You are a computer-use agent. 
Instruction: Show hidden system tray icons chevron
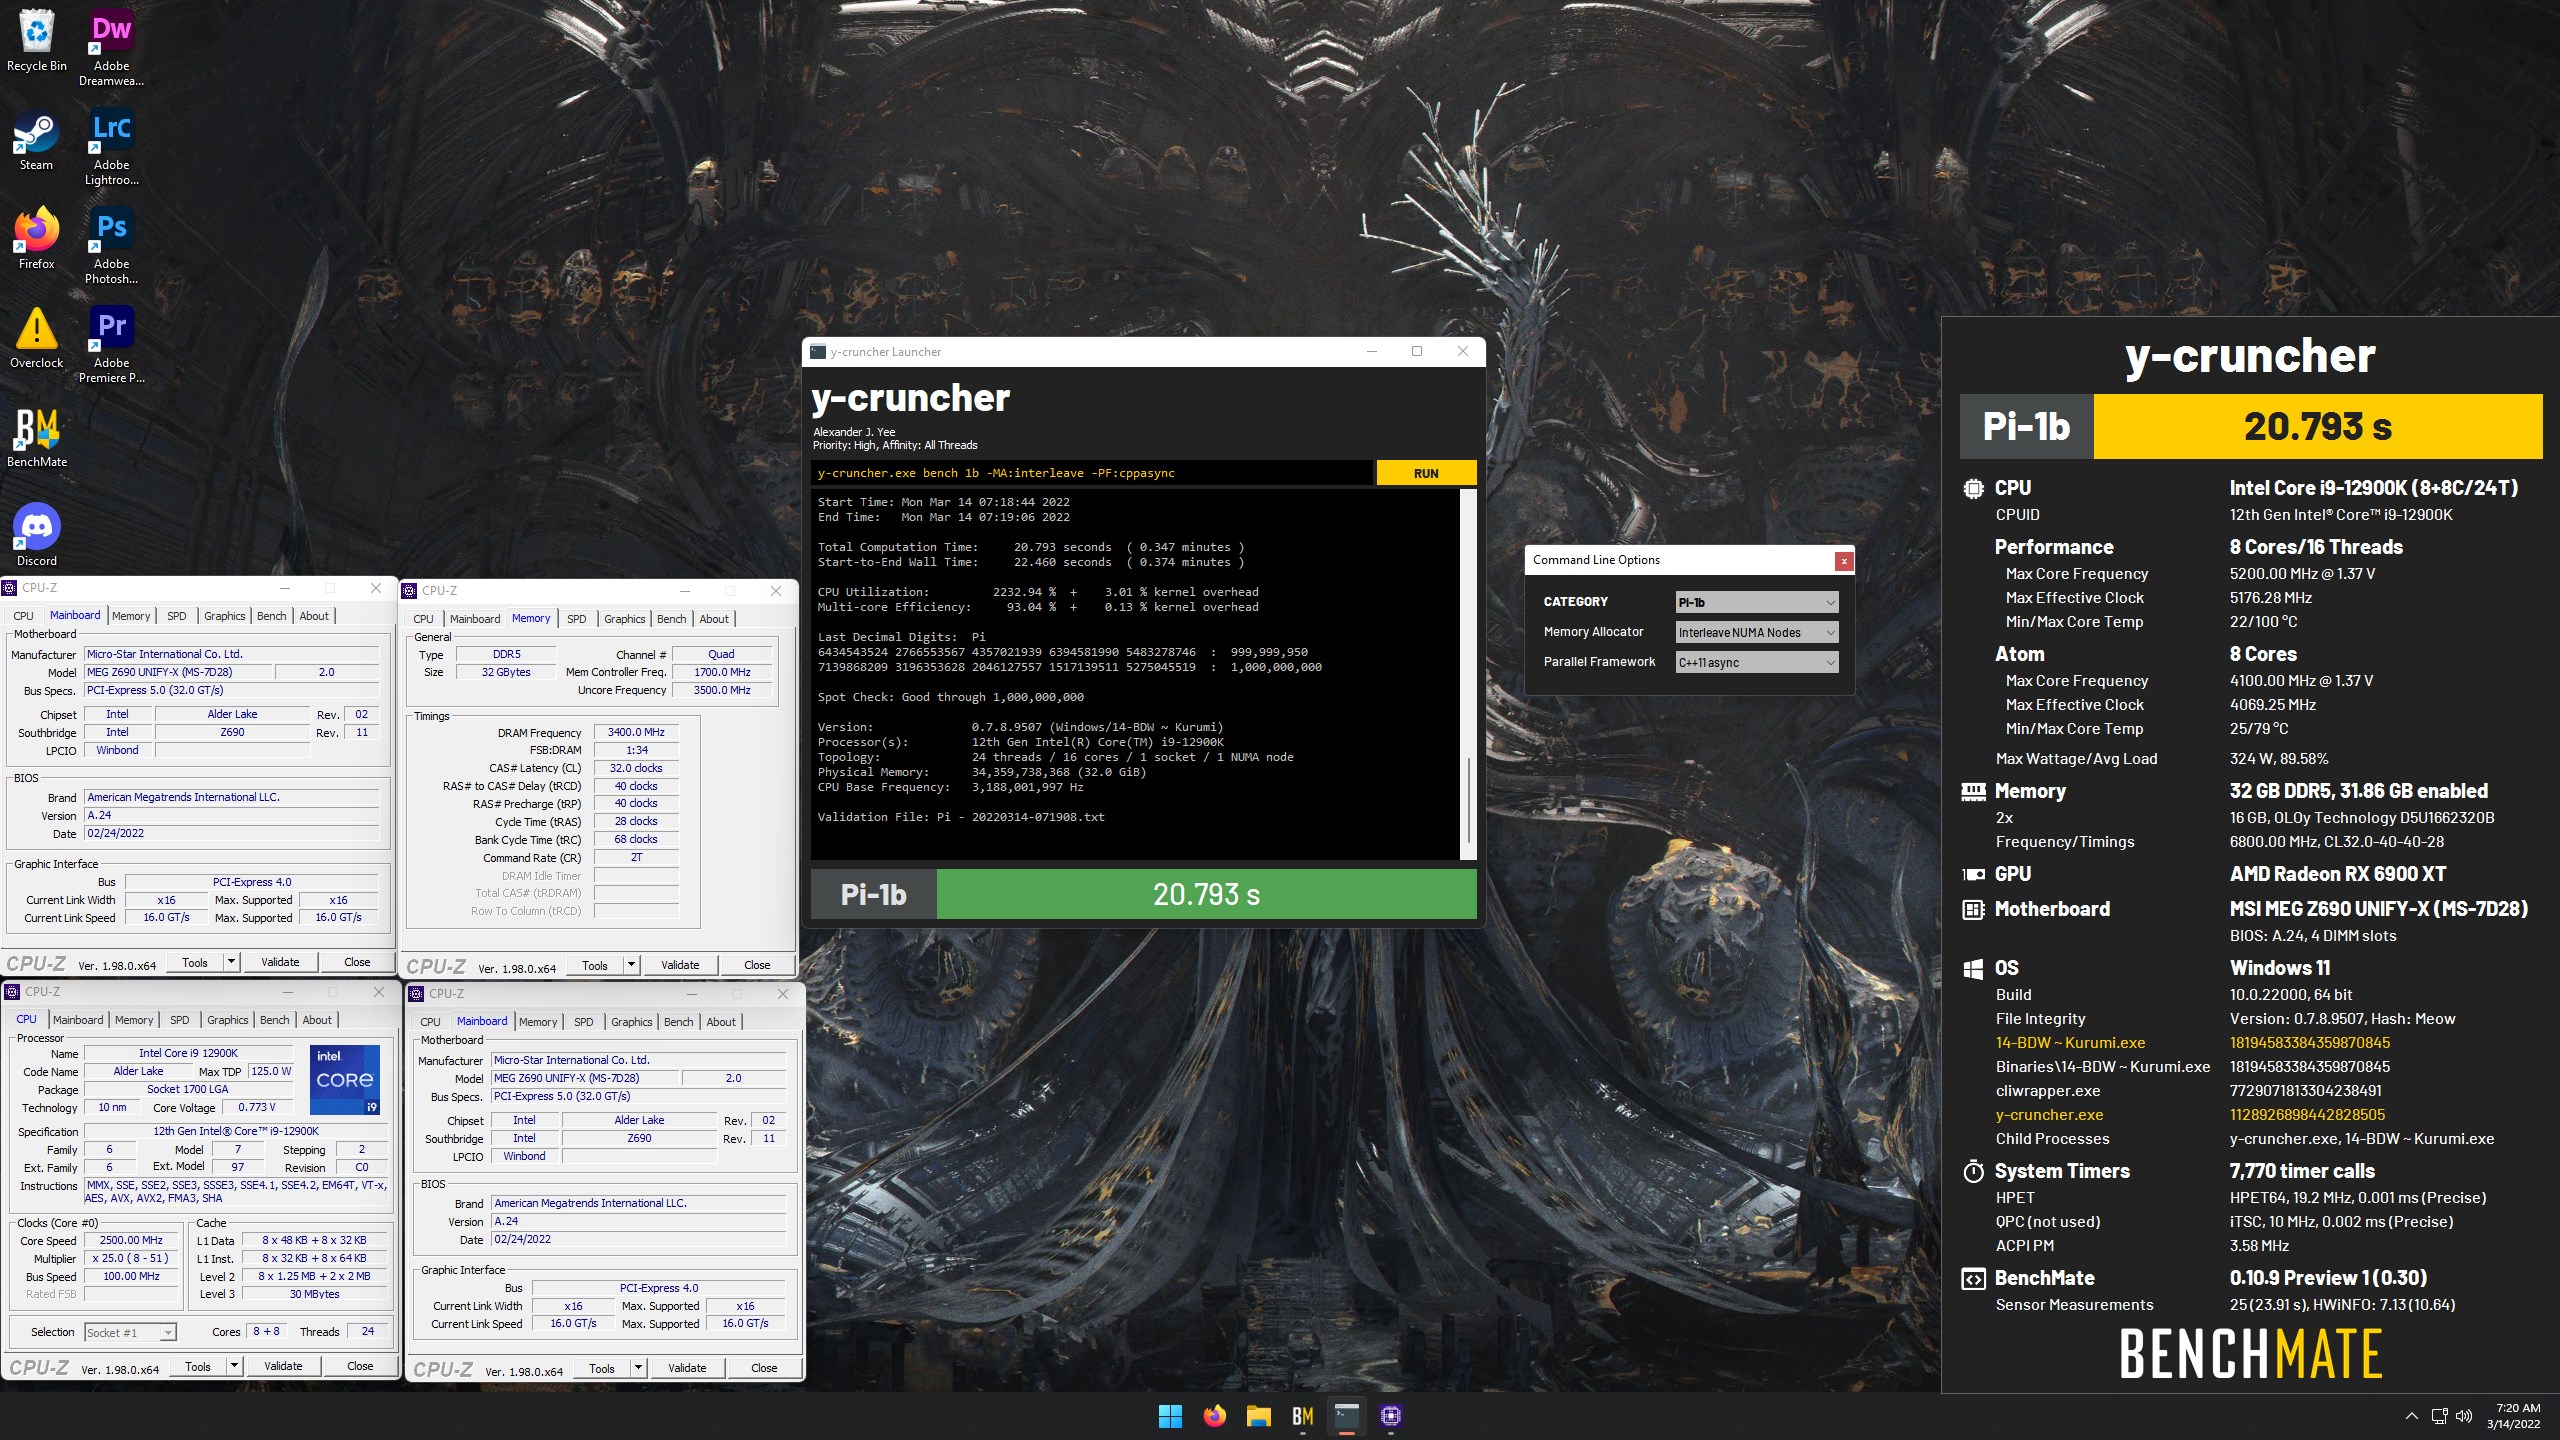tap(2411, 1416)
